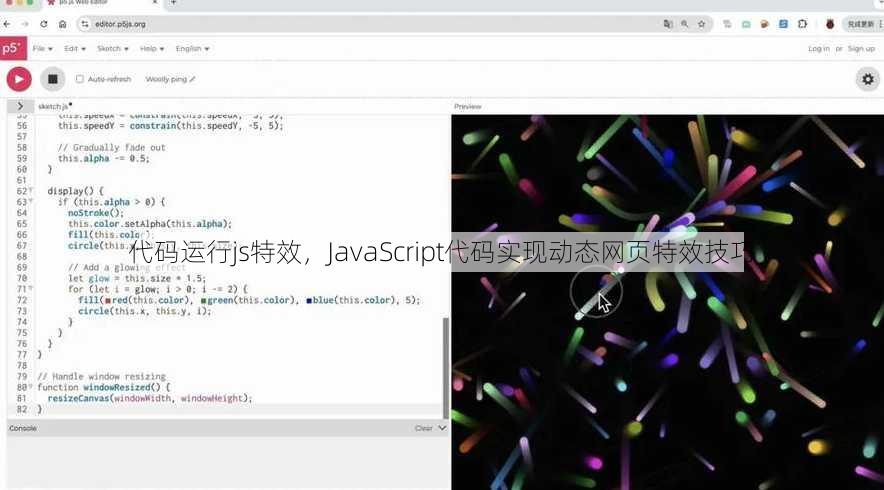Reload the editor page

tap(43, 24)
